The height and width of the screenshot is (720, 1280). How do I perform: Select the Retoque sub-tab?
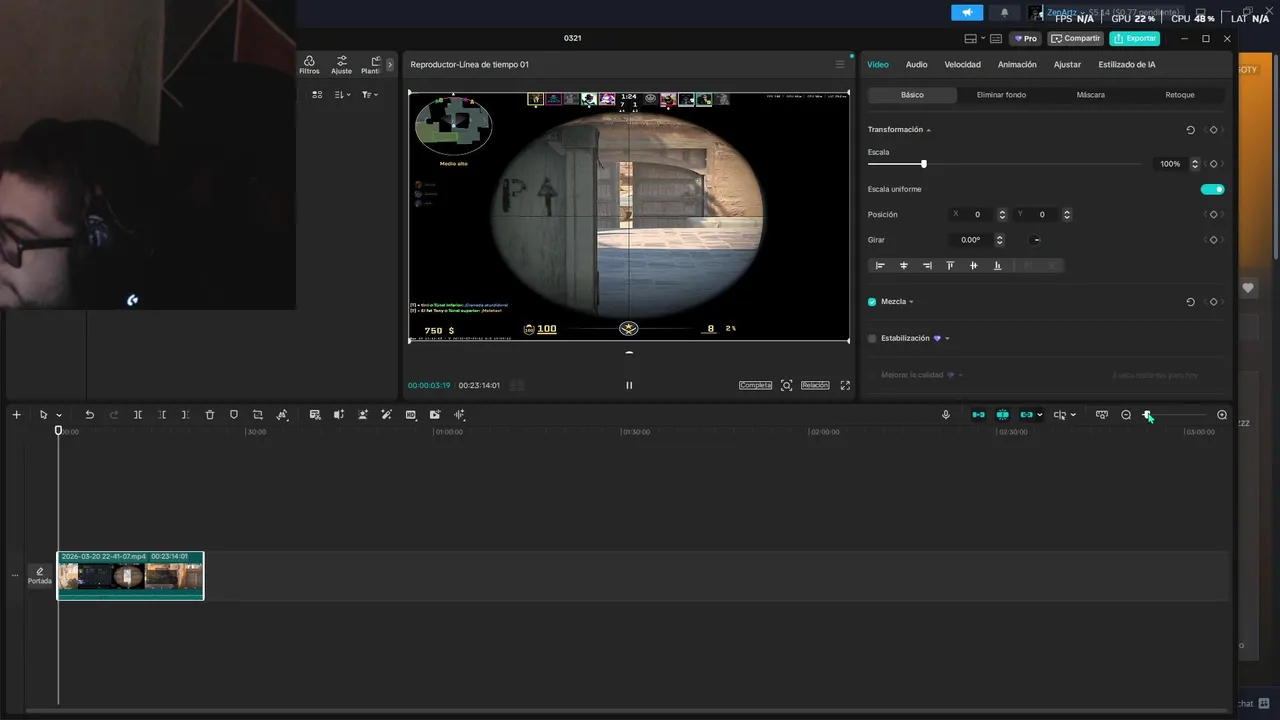[1180, 95]
